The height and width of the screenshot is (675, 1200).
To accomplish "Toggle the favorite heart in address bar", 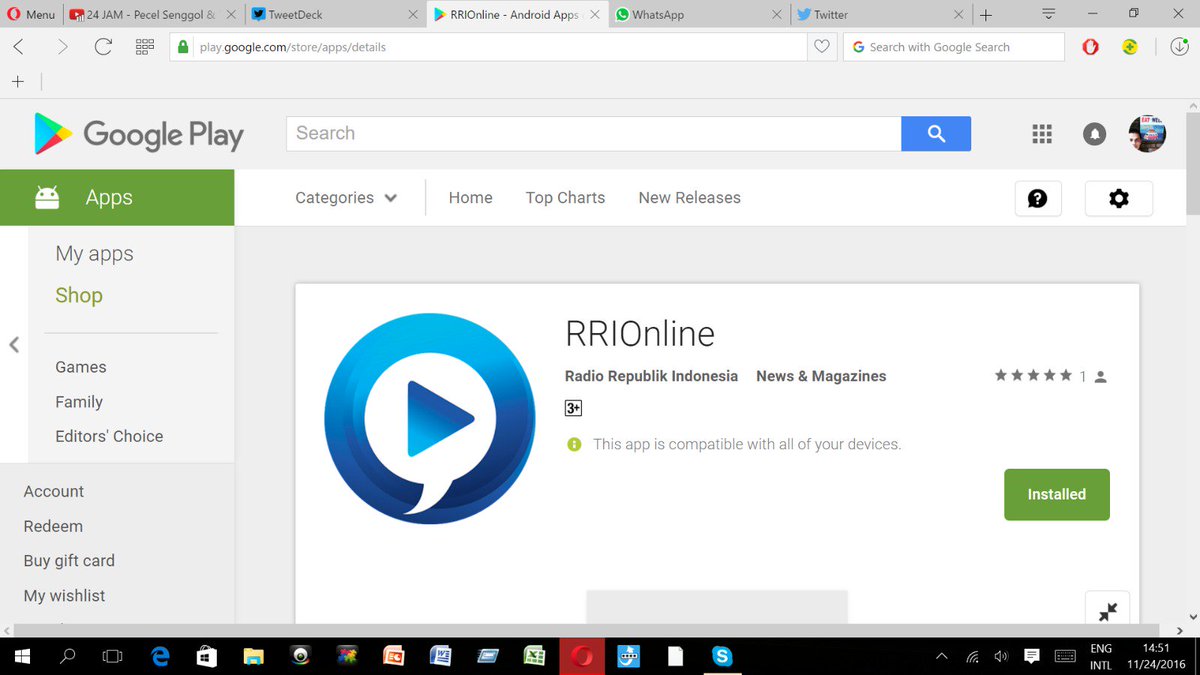I will [821, 46].
